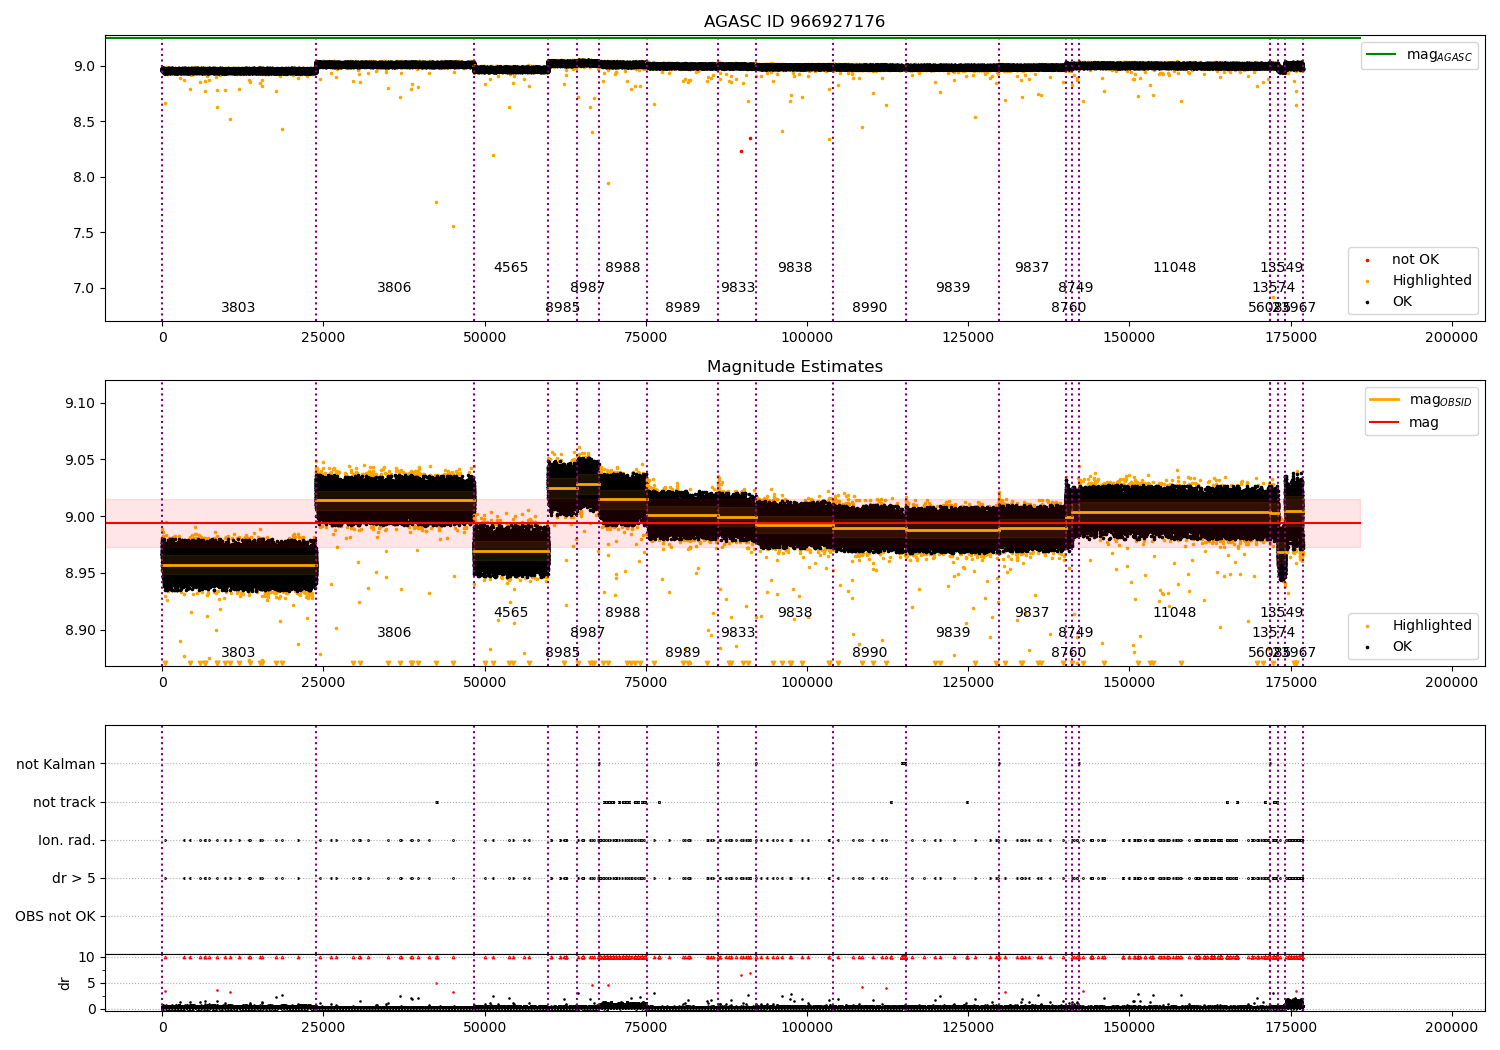
Task: Click y-axis tick 9.10 in the middle plot
Action: point(81,404)
